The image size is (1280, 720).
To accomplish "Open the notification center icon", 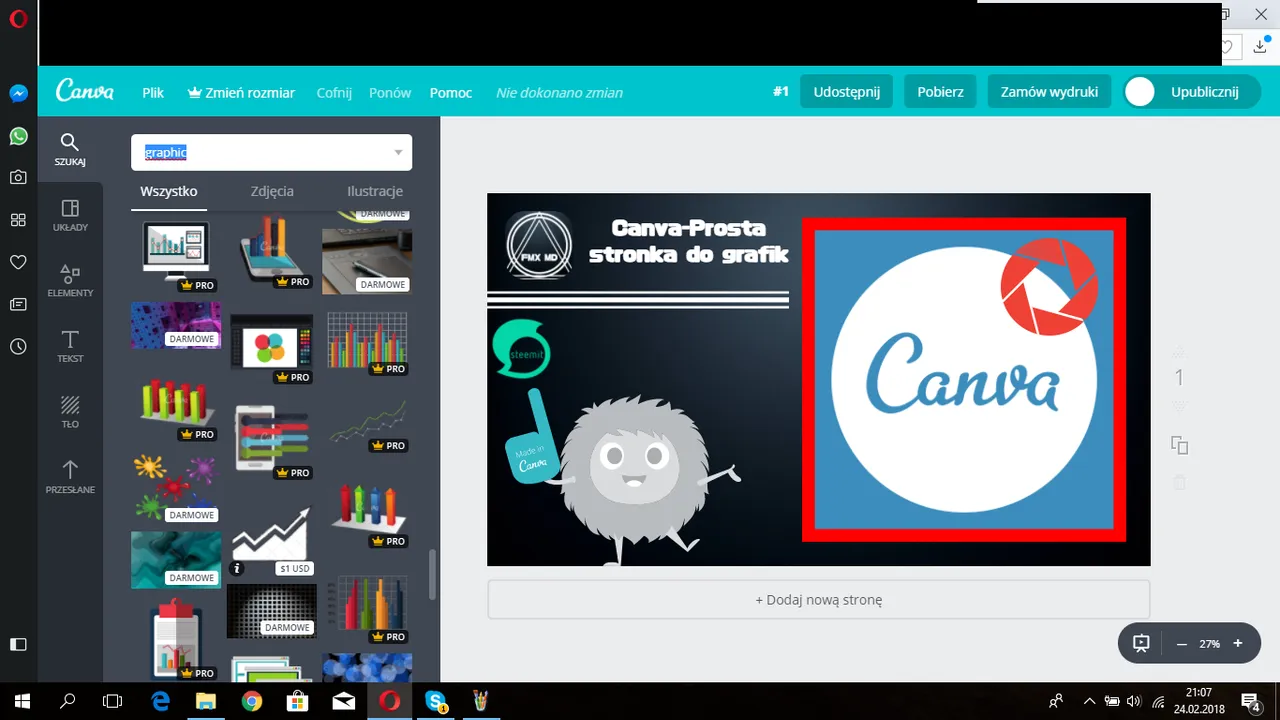I will coord(1250,701).
